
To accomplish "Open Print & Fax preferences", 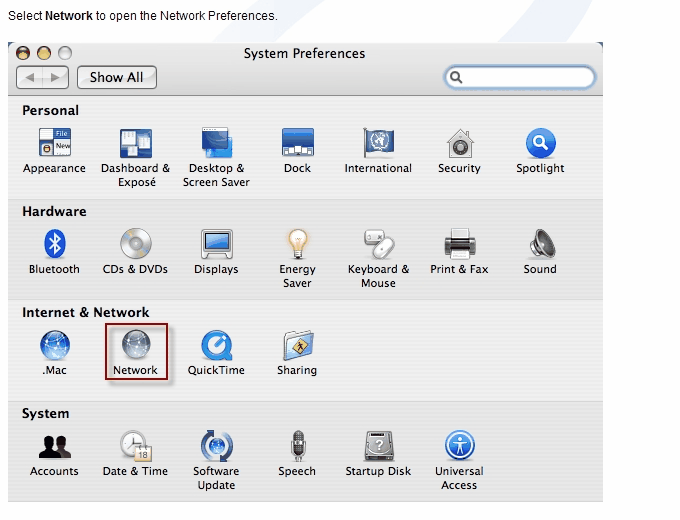I will [459, 252].
